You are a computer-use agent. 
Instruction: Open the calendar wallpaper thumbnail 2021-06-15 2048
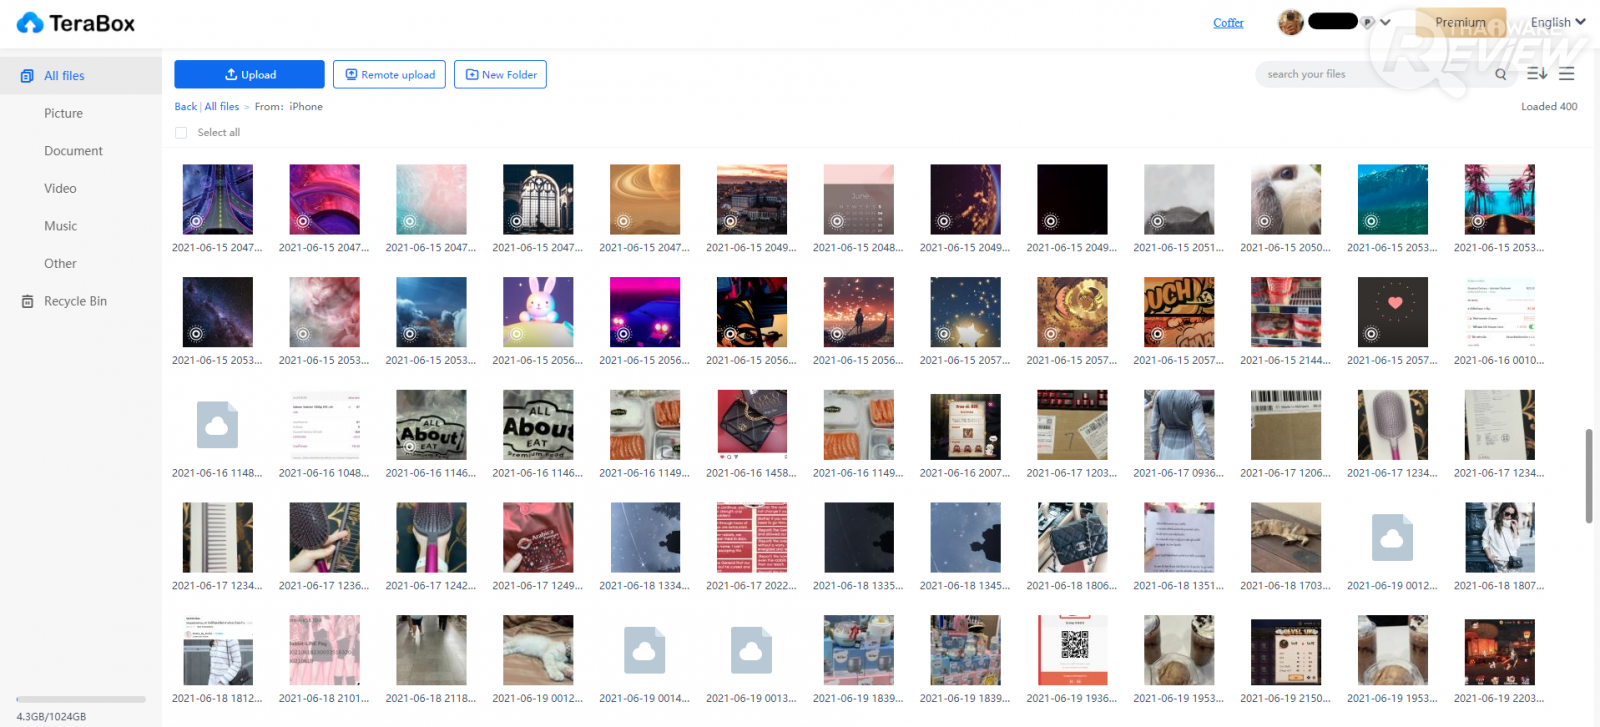coord(859,199)
